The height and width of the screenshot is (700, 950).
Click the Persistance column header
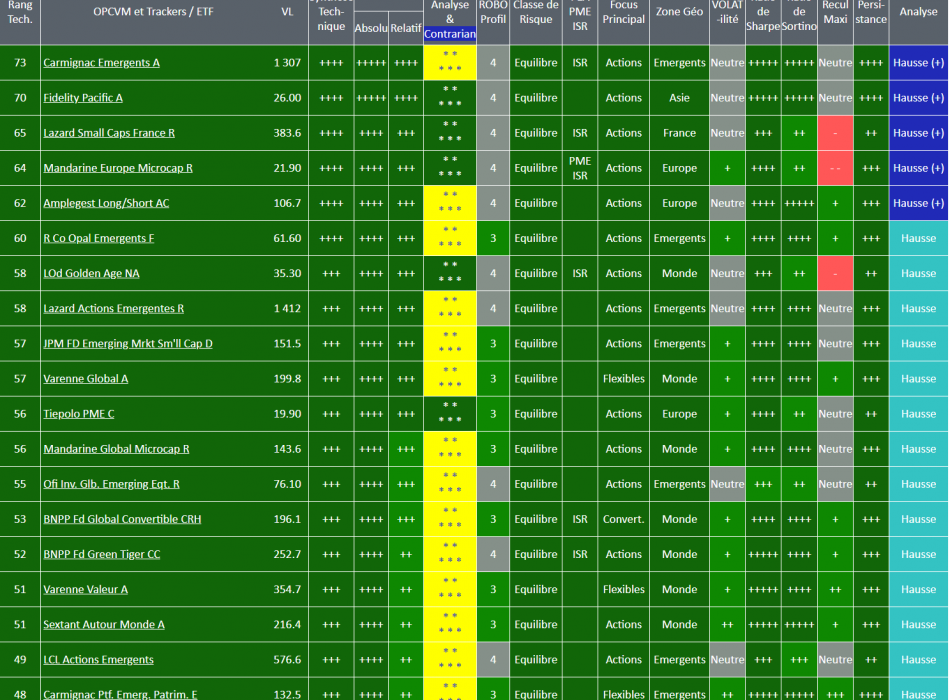[x=871, y=12]
